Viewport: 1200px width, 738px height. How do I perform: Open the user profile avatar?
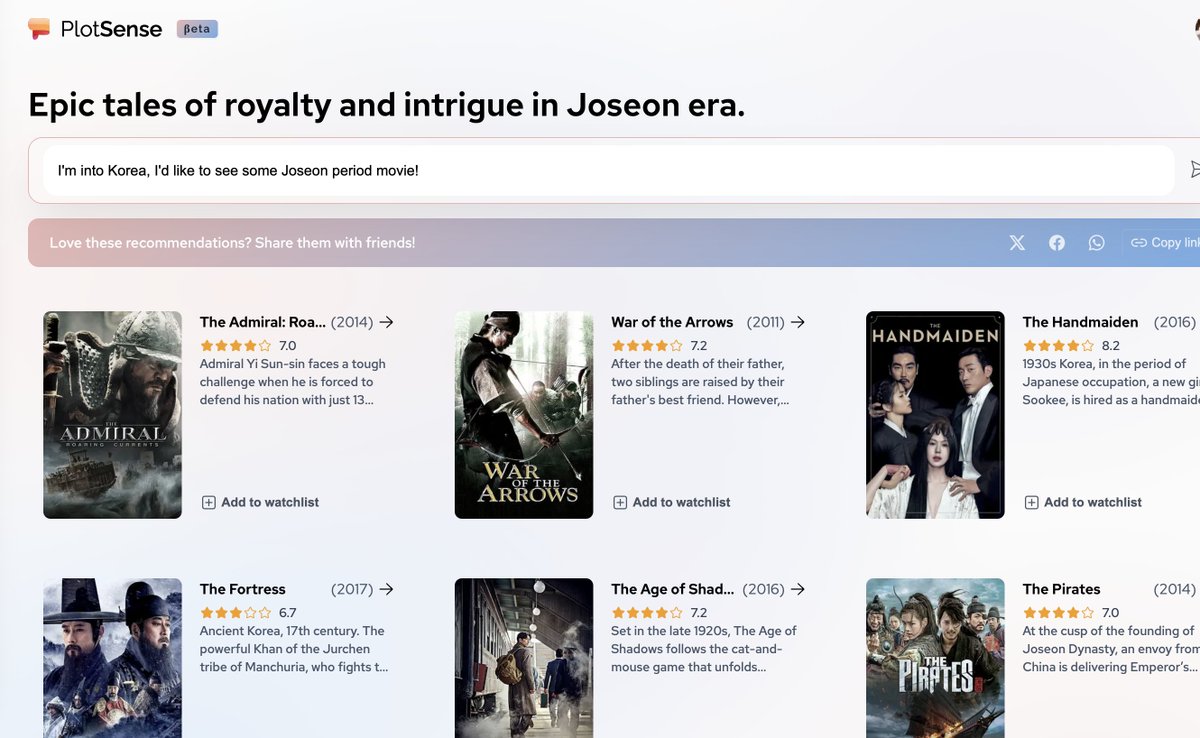1197,29
